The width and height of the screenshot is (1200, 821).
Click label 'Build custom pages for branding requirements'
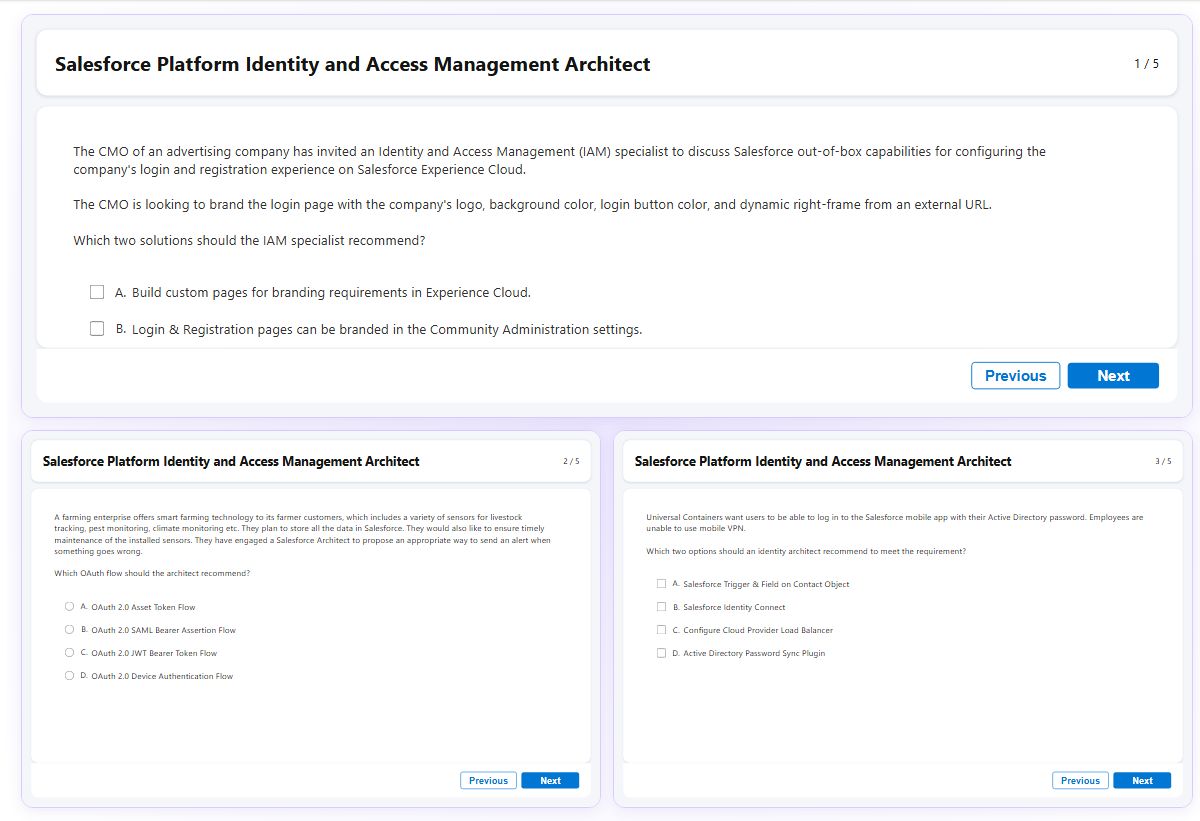331,293
